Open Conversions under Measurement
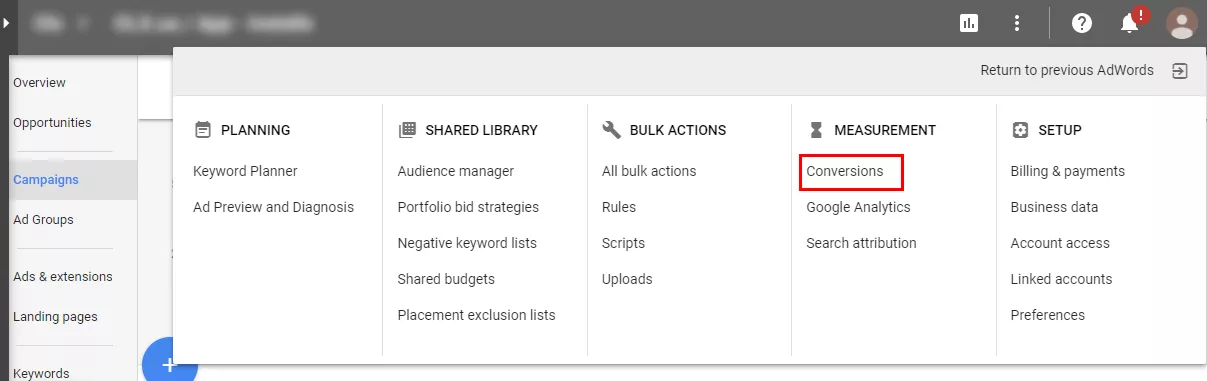Image resolution: width=1207 pixels, height=381 pixels. (845, 171)
